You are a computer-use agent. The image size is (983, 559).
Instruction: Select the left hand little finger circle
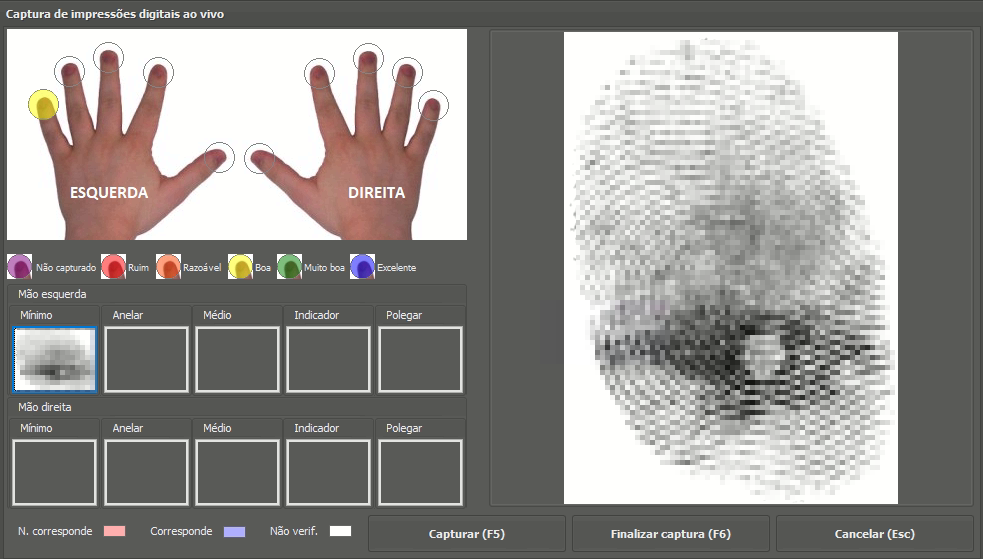coord(43,104)
